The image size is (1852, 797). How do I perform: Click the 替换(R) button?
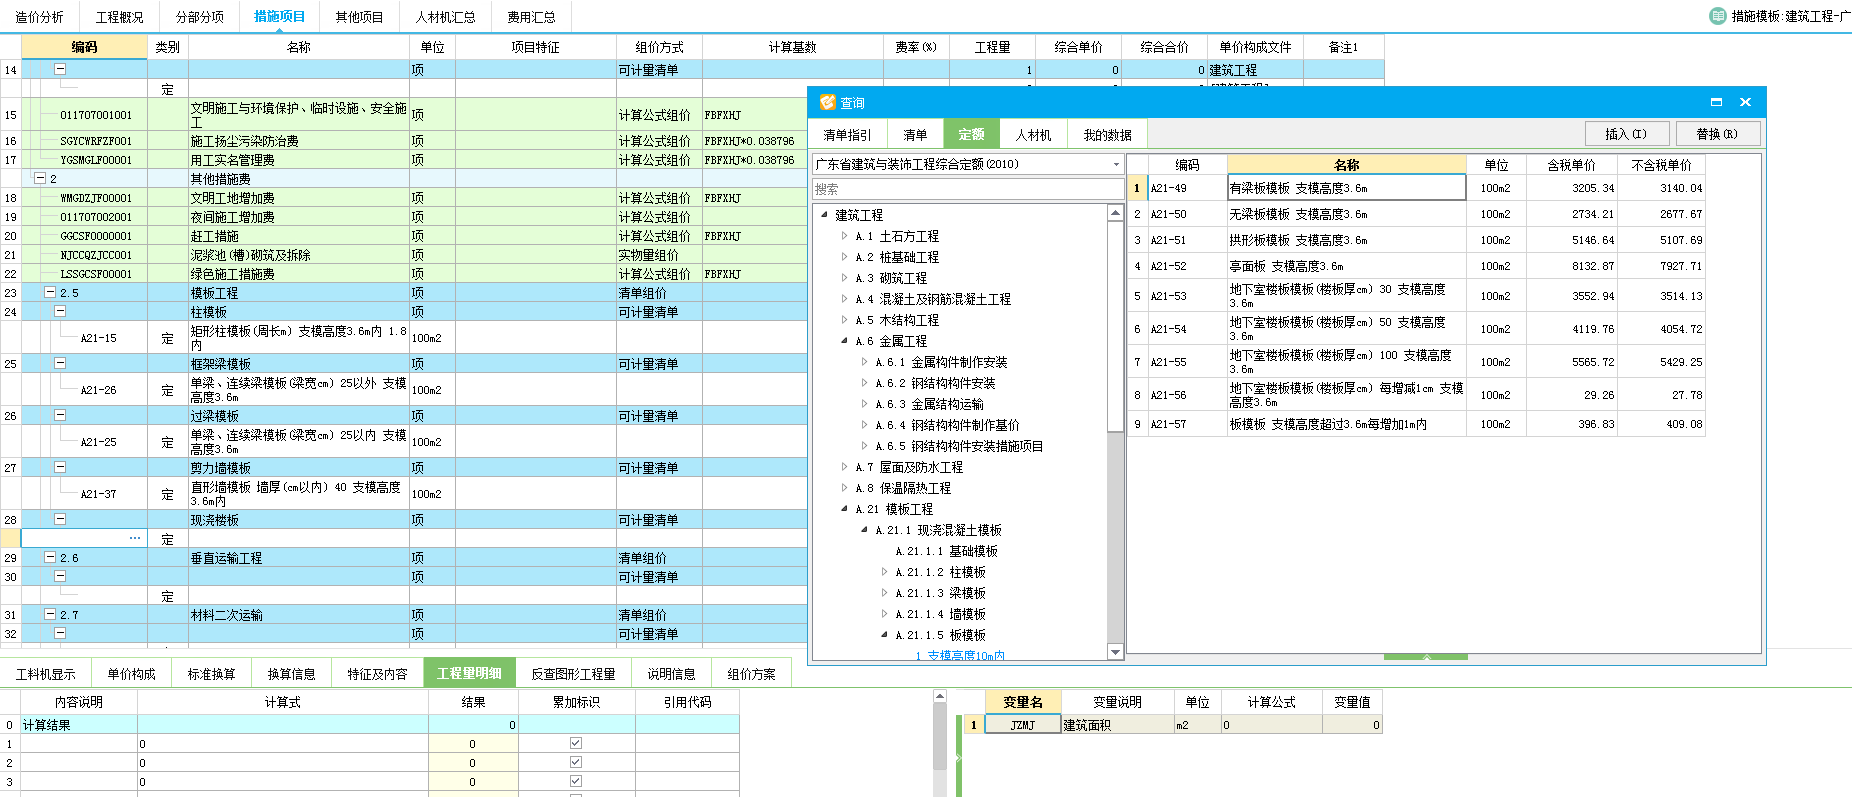pos(1717,134)
